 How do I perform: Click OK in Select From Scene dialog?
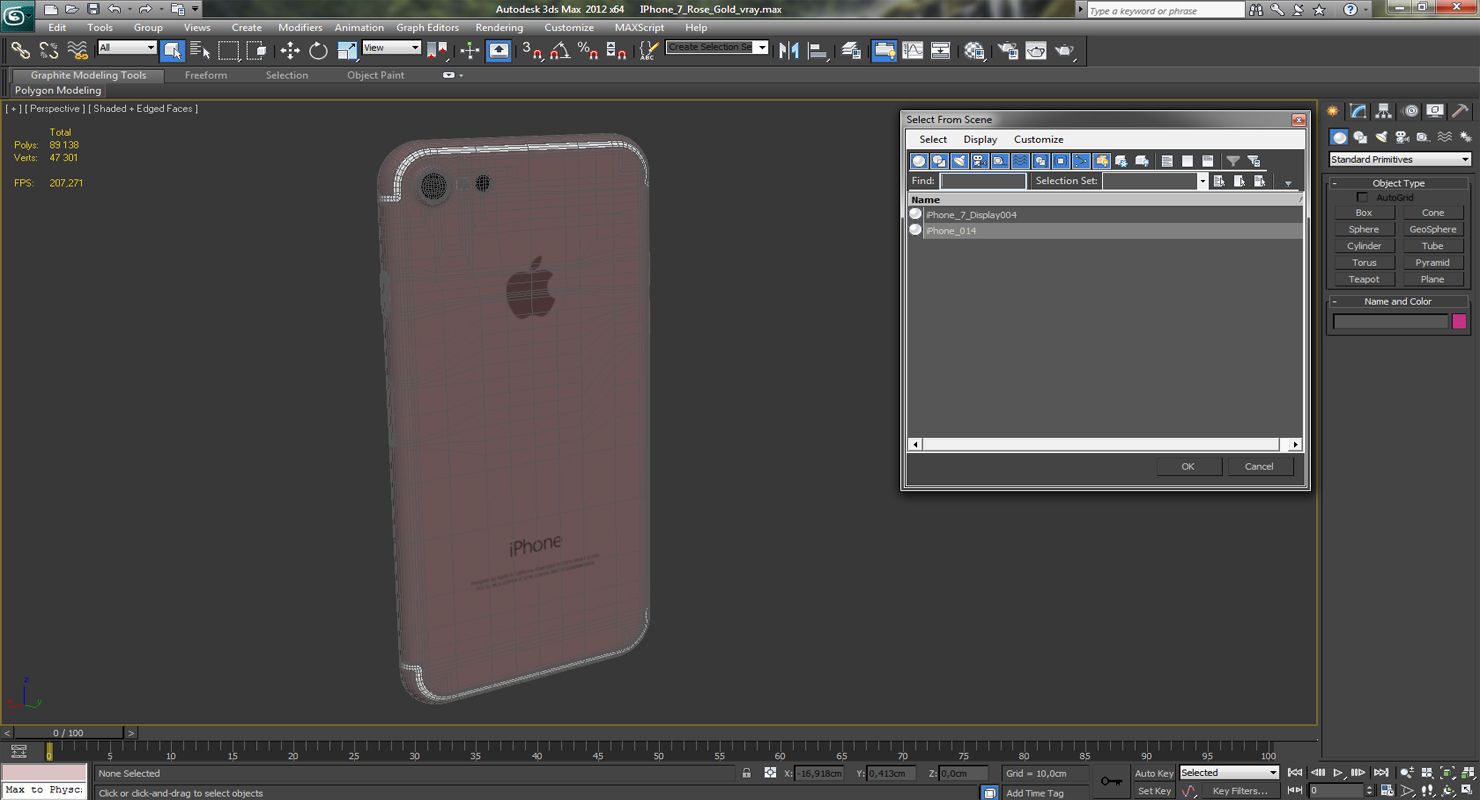tap(1188, 466)
